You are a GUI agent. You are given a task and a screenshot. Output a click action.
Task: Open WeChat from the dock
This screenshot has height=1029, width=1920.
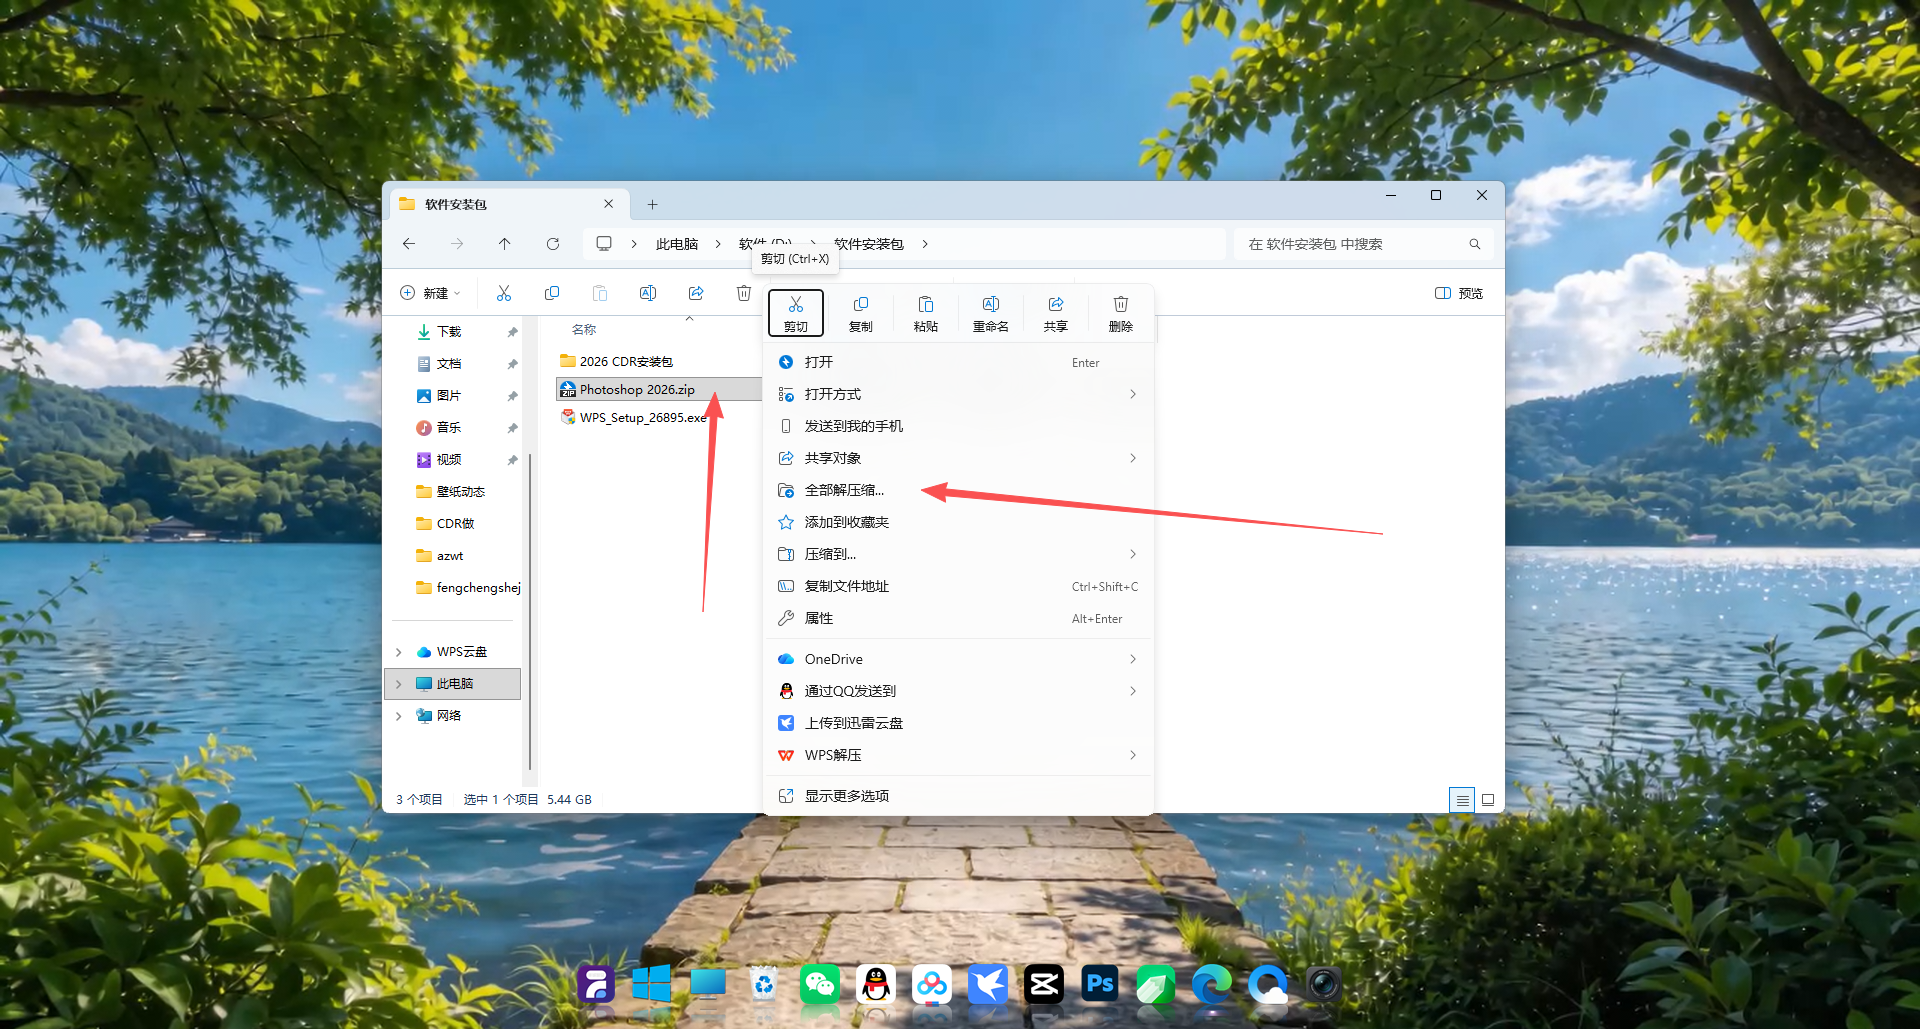point(820,985)
